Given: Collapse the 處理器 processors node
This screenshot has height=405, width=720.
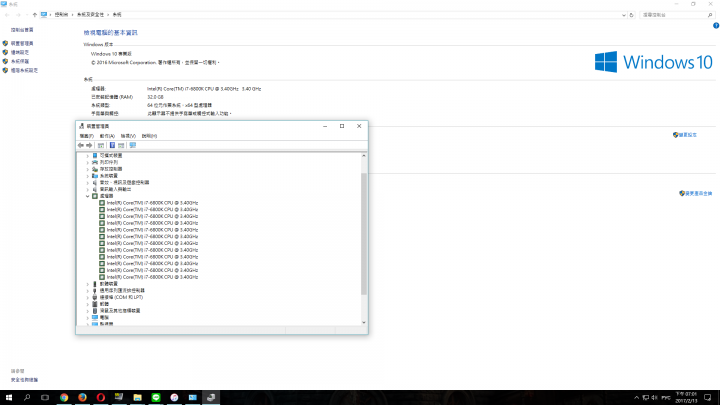Looking at the screenshot, I should 88,196.
